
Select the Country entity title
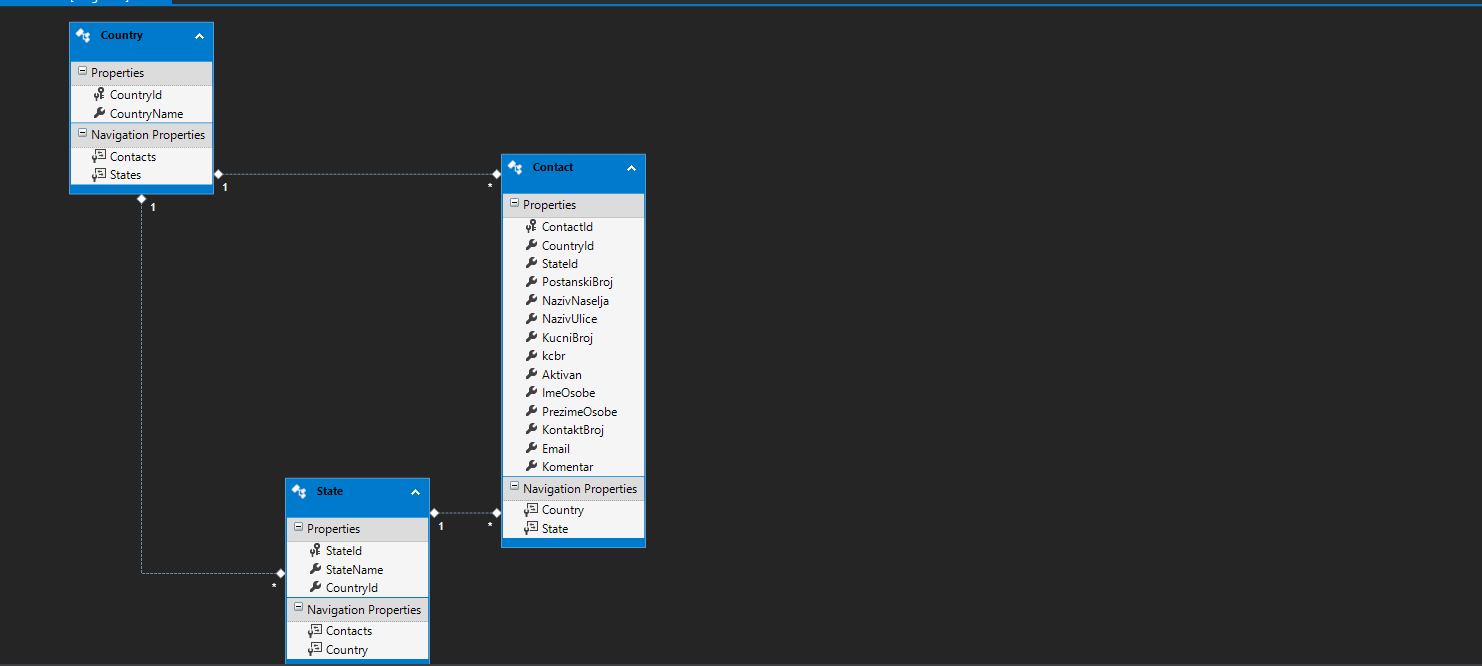pos(122,36)
